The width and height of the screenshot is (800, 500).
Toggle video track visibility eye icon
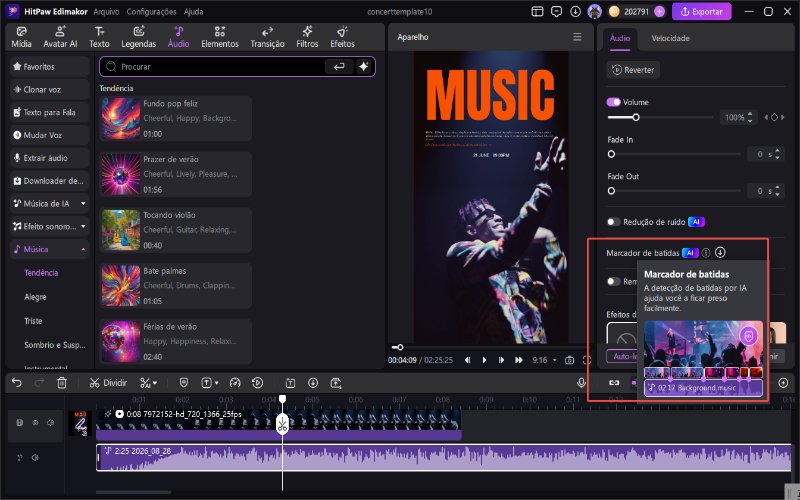[x=35, y=422]
